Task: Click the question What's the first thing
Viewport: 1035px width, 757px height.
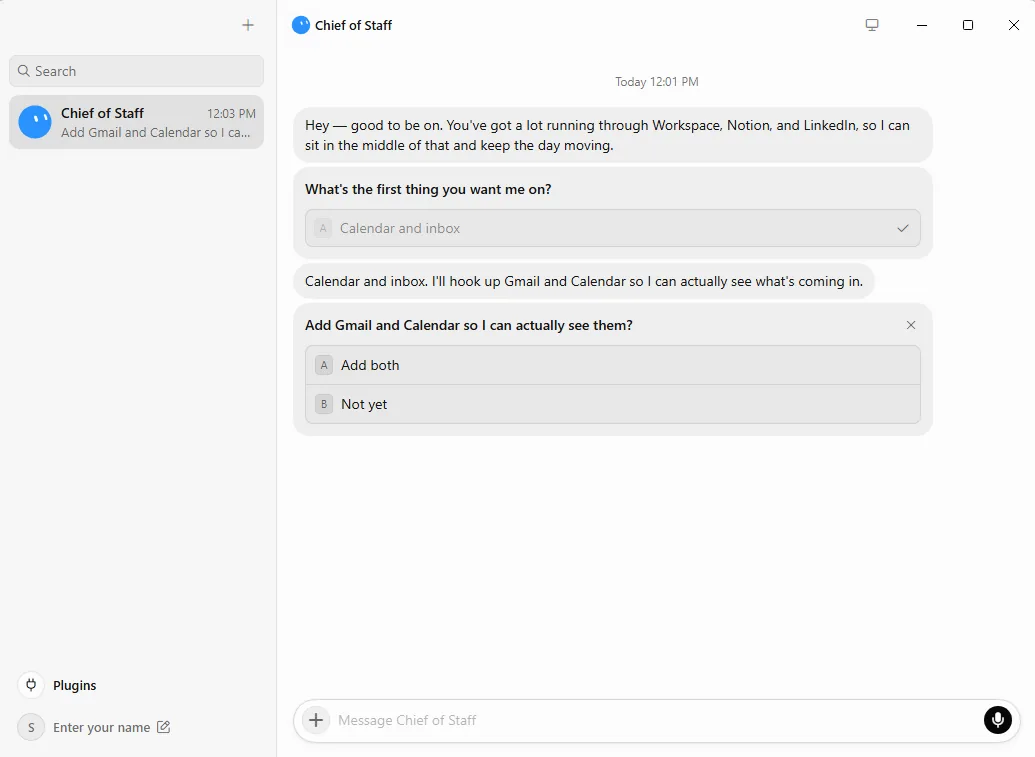Action: pyautogui.click(x=428, y=189)
